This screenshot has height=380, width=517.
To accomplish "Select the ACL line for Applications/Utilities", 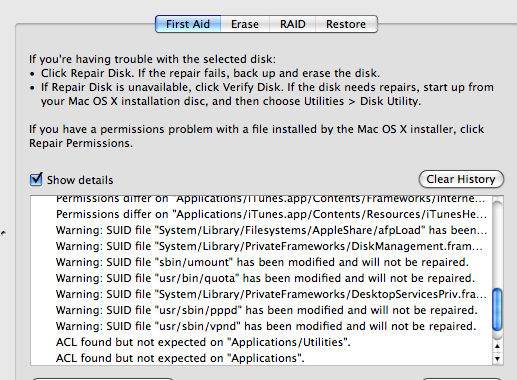I will [x=203, y=342].
